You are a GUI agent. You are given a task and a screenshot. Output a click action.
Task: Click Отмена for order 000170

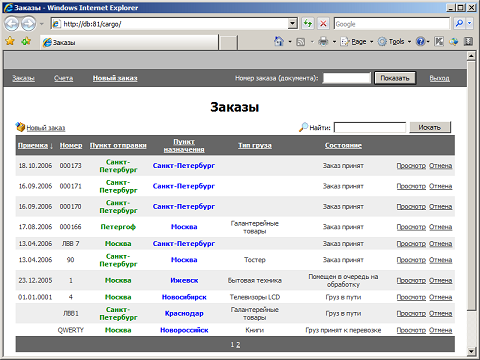[x=440, y=207]
